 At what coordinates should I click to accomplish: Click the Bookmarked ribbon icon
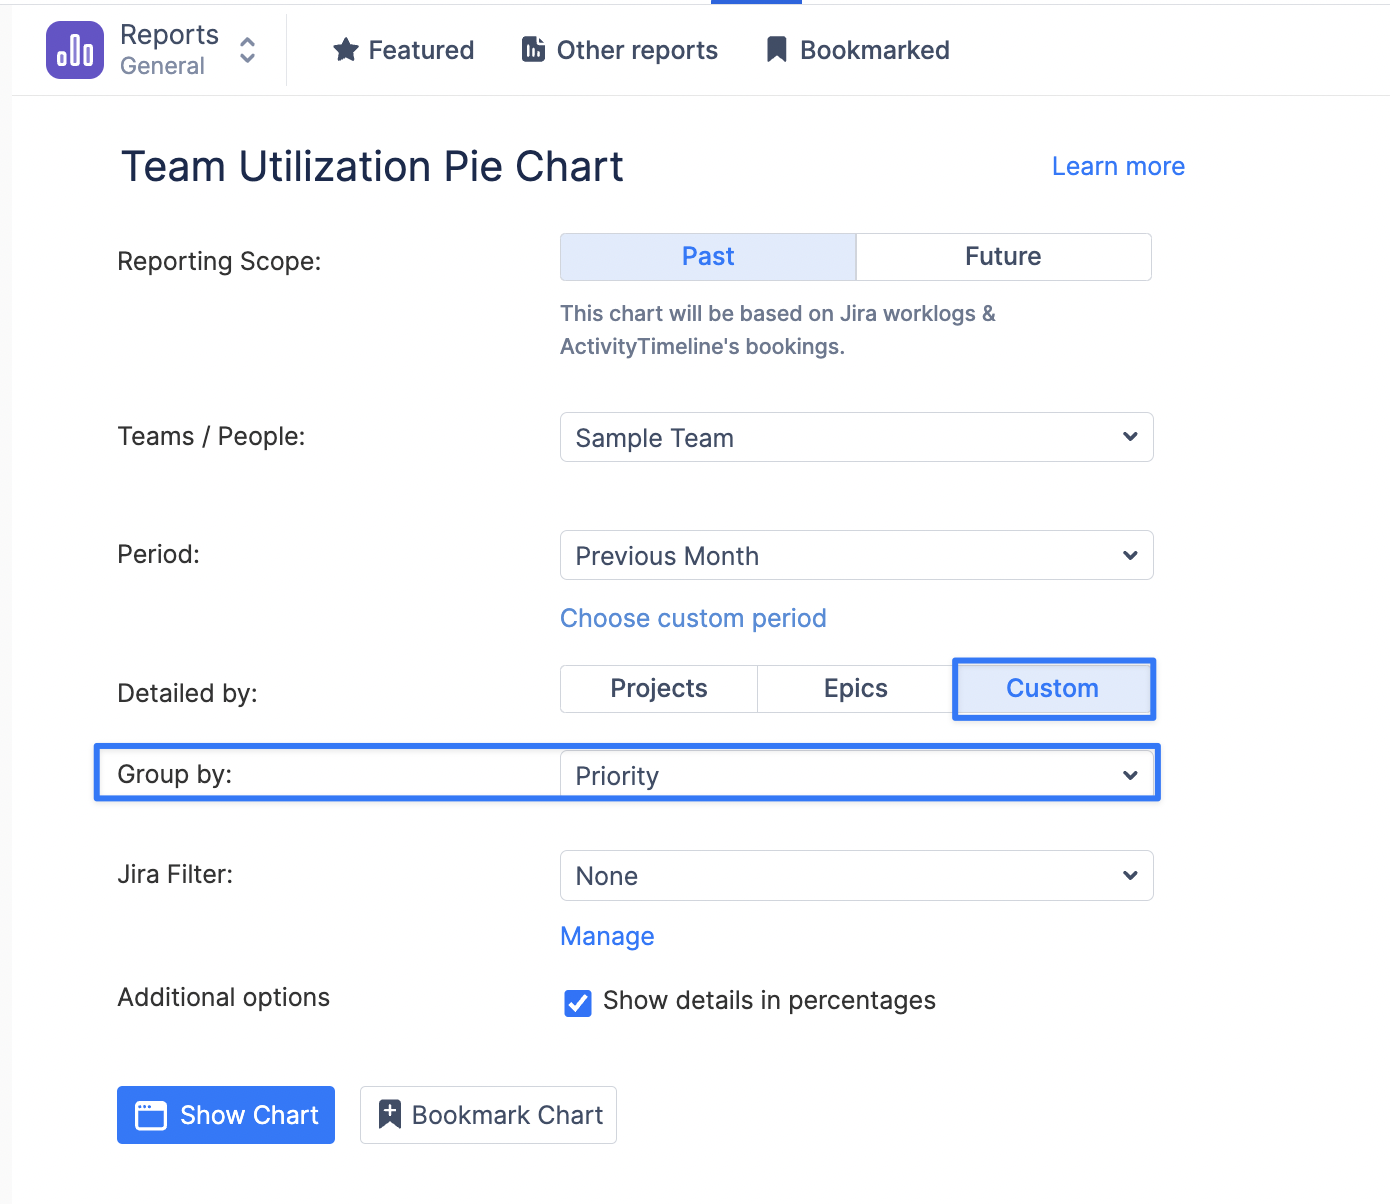pos(776,50)
